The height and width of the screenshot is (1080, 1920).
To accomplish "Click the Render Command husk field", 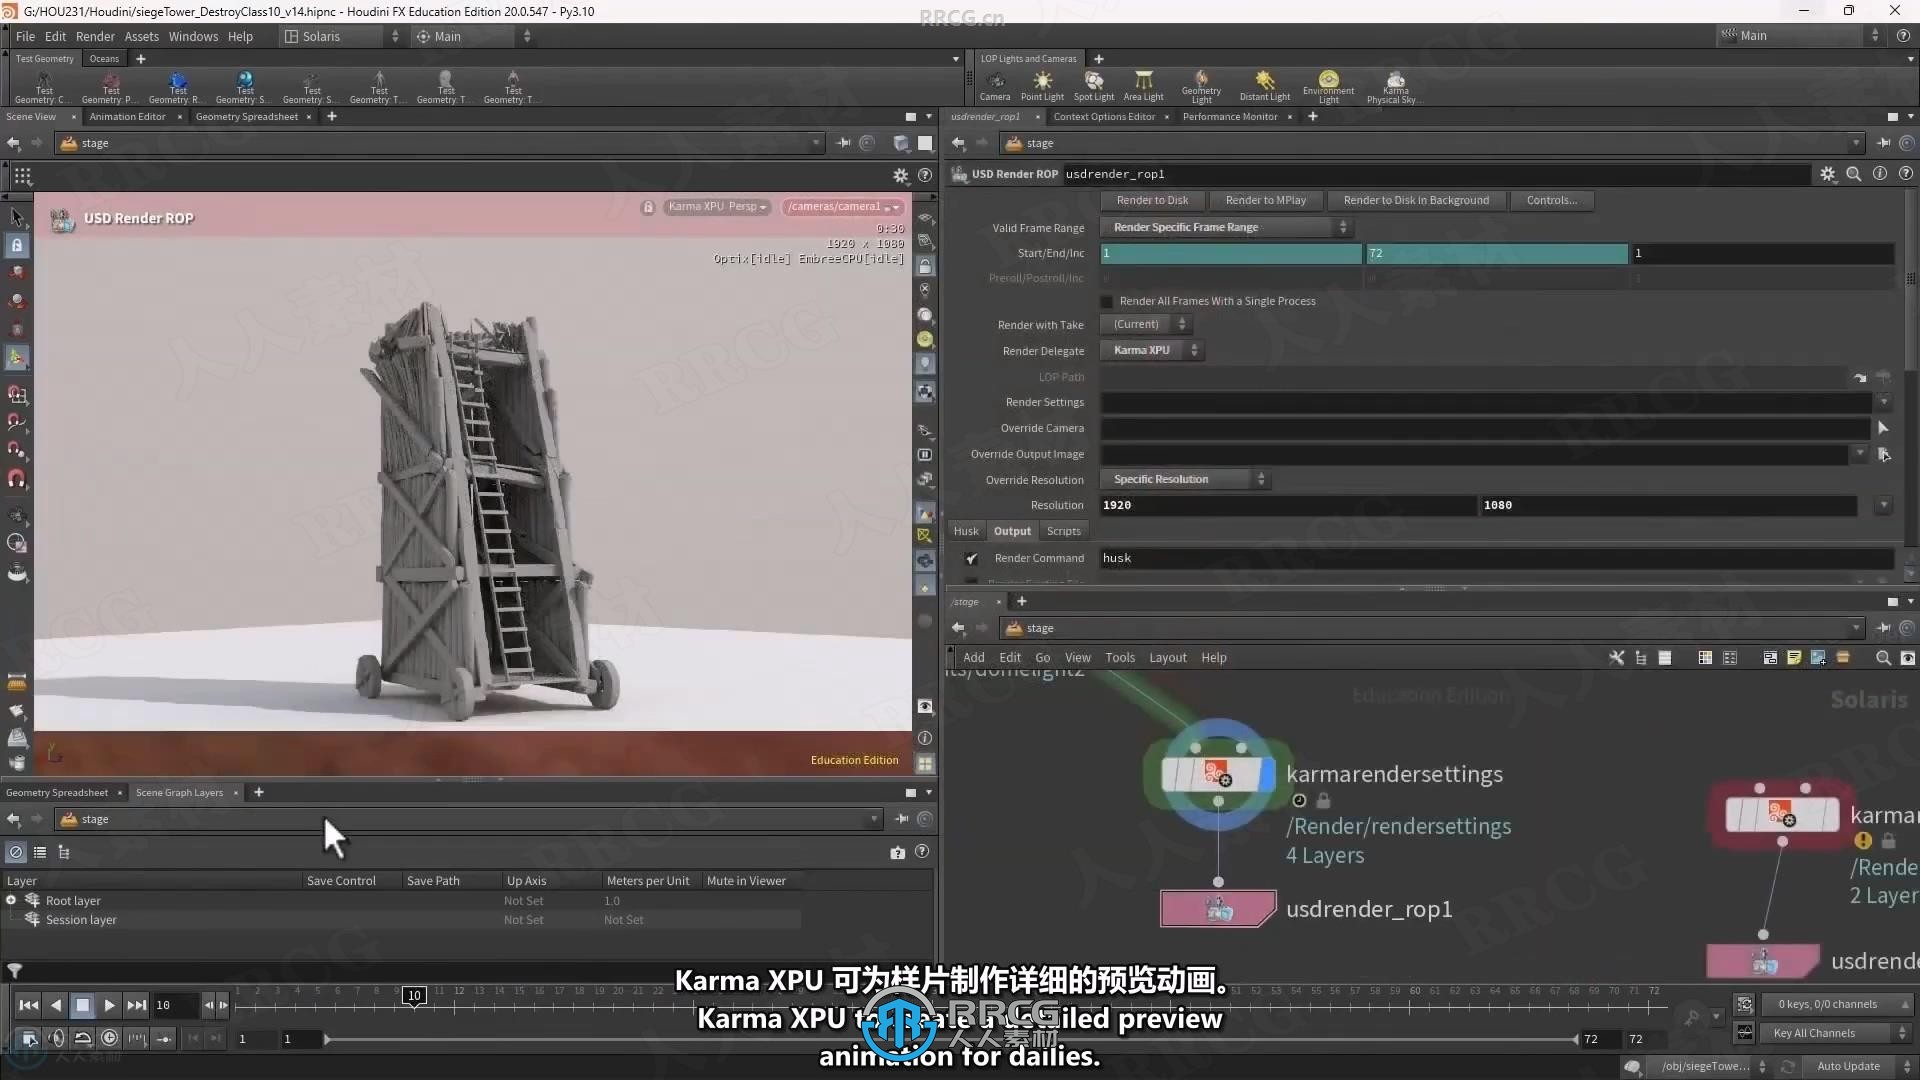I will 1497,558.
